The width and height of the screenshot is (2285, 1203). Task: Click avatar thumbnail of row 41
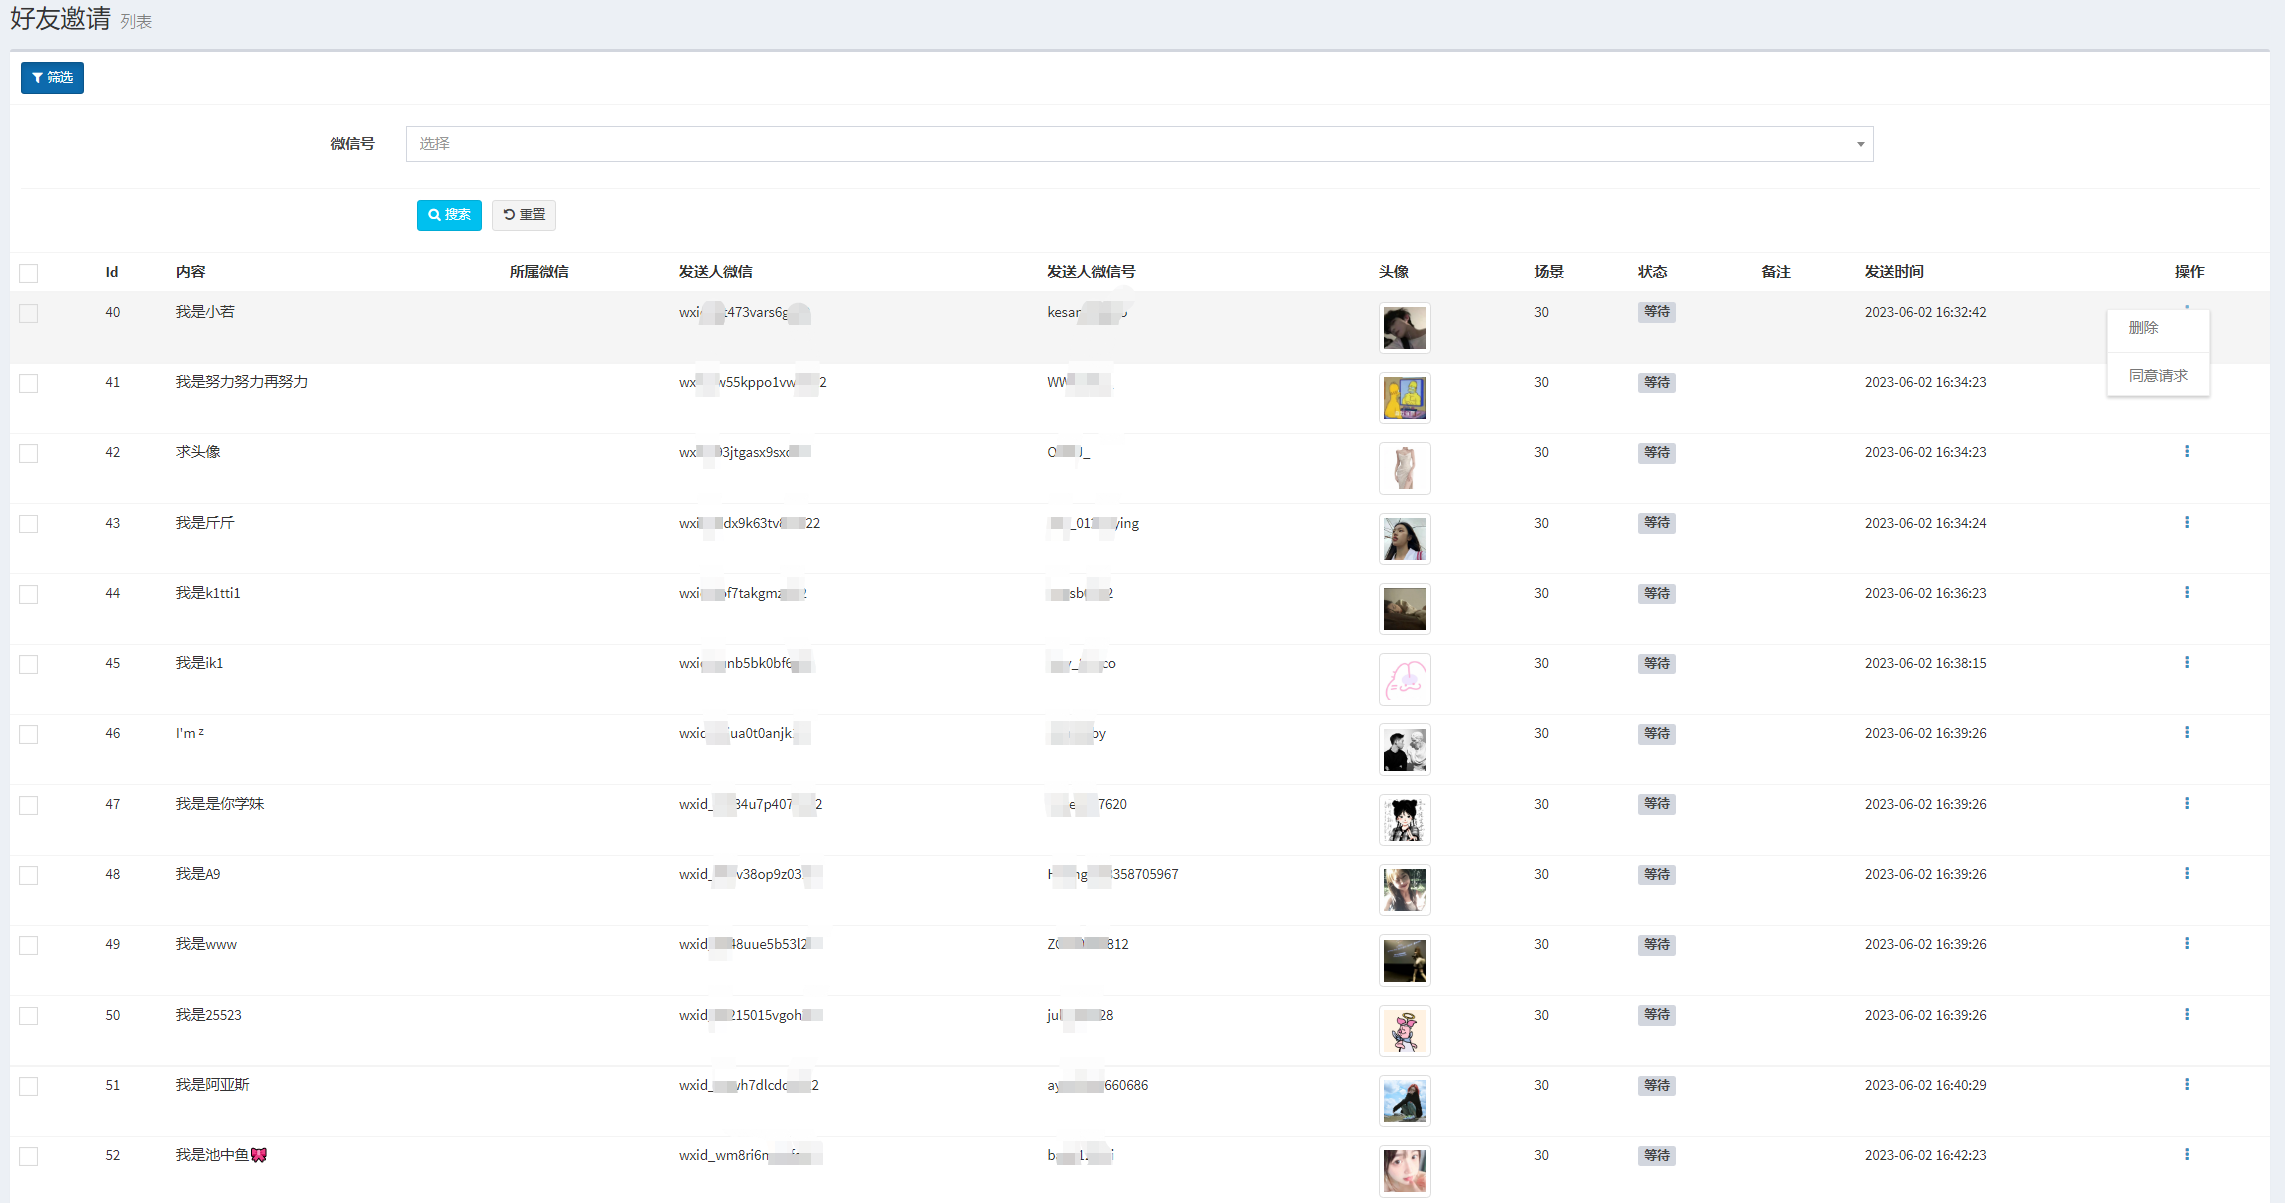[1404, 398]
